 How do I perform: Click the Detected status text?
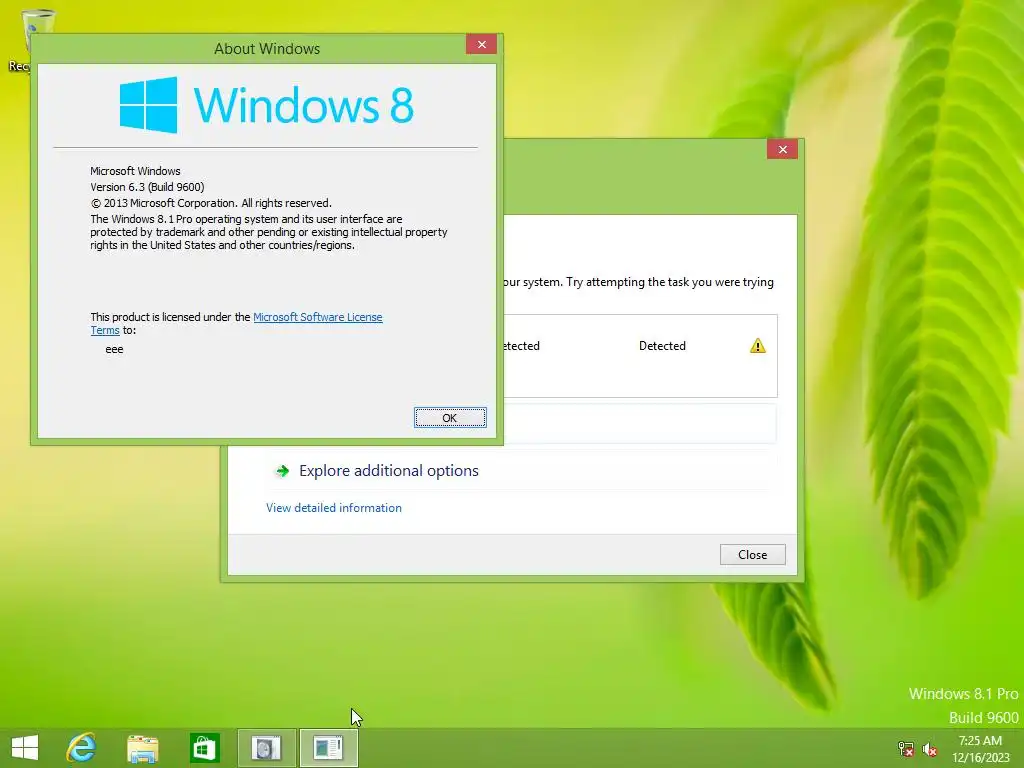[662, 345]
